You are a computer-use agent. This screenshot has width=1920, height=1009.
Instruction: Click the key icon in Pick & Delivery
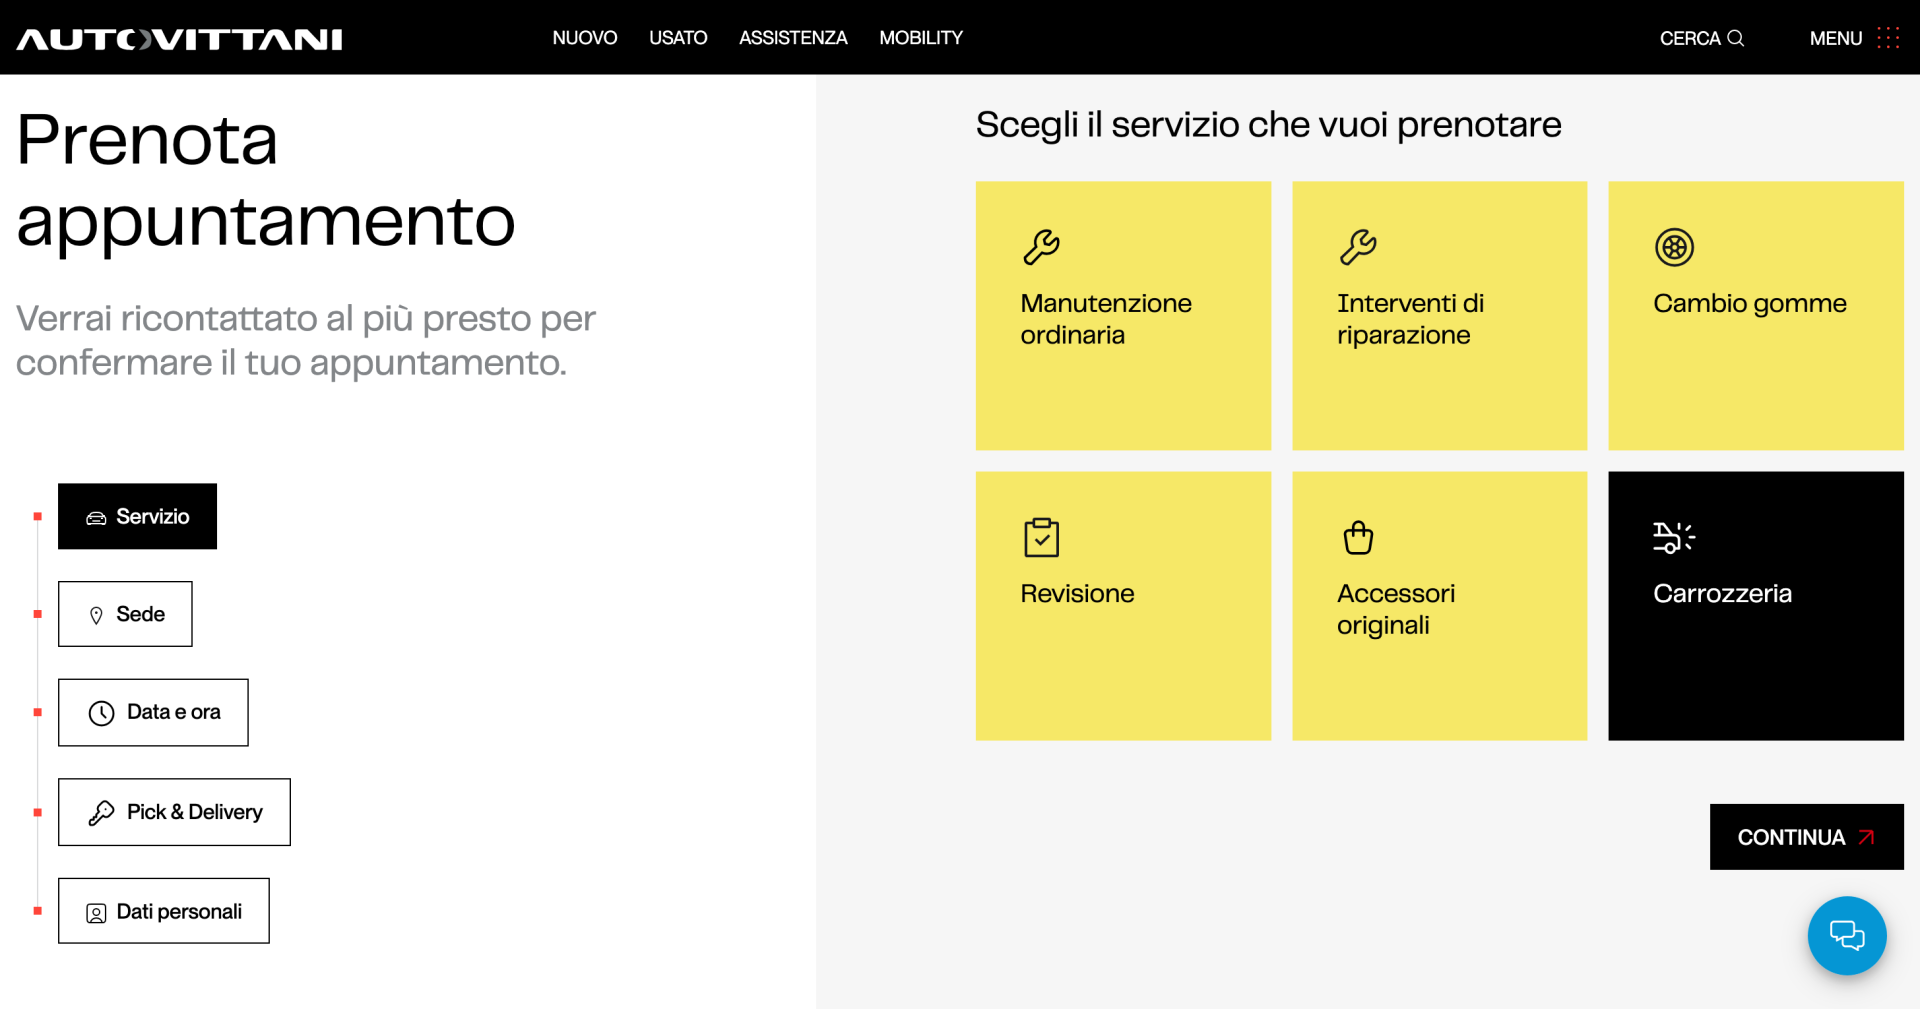(101, 813)
